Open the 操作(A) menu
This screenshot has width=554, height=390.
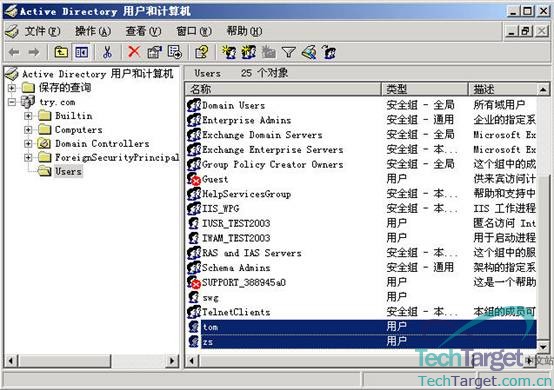point(93,31)
